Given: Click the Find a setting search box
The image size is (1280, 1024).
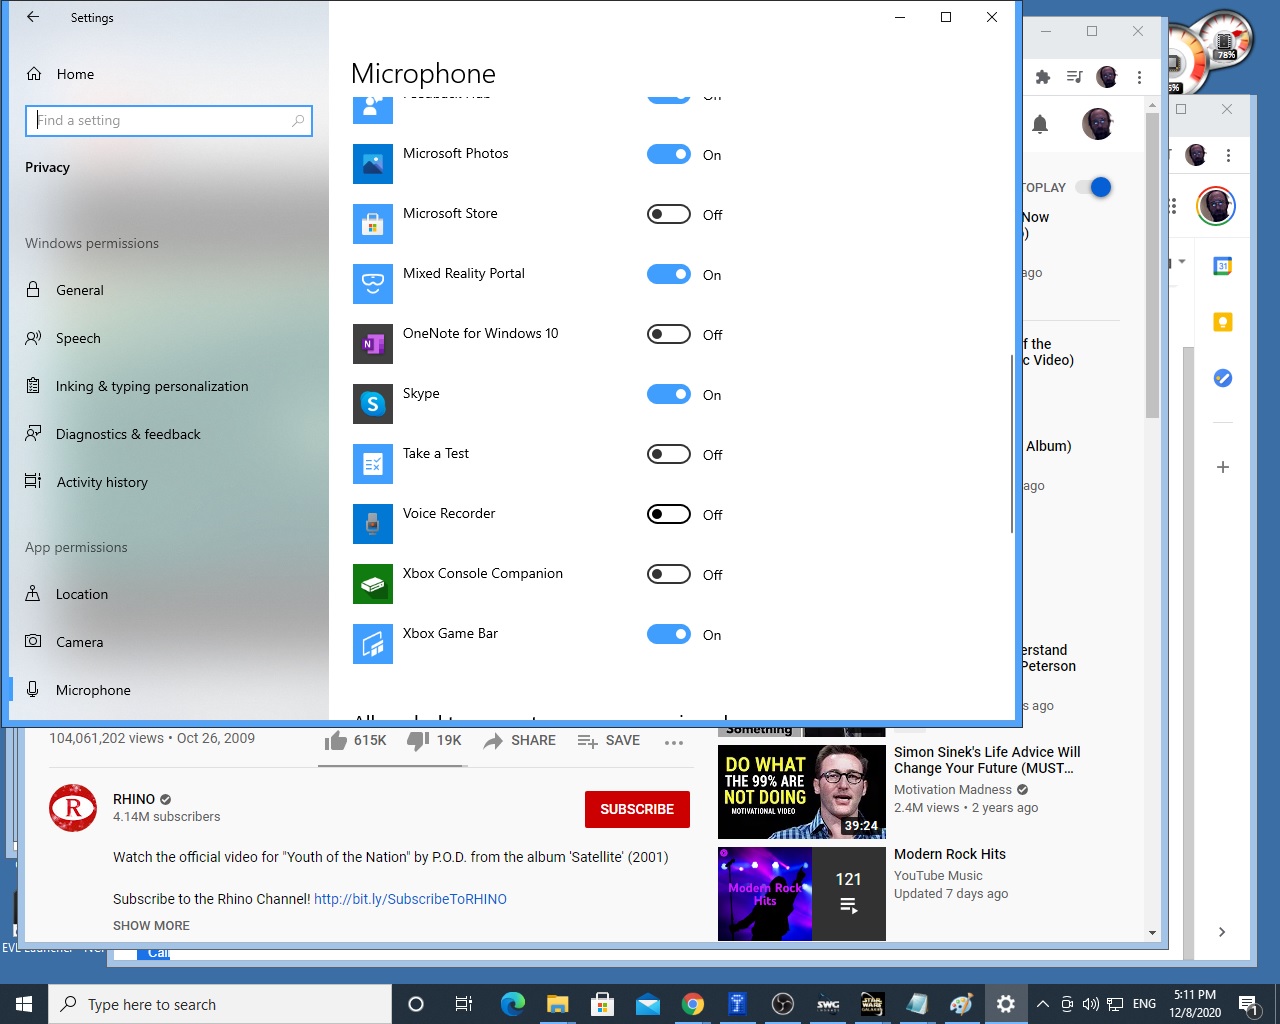Looking at the screenshot, I should [x=169, y=121].
